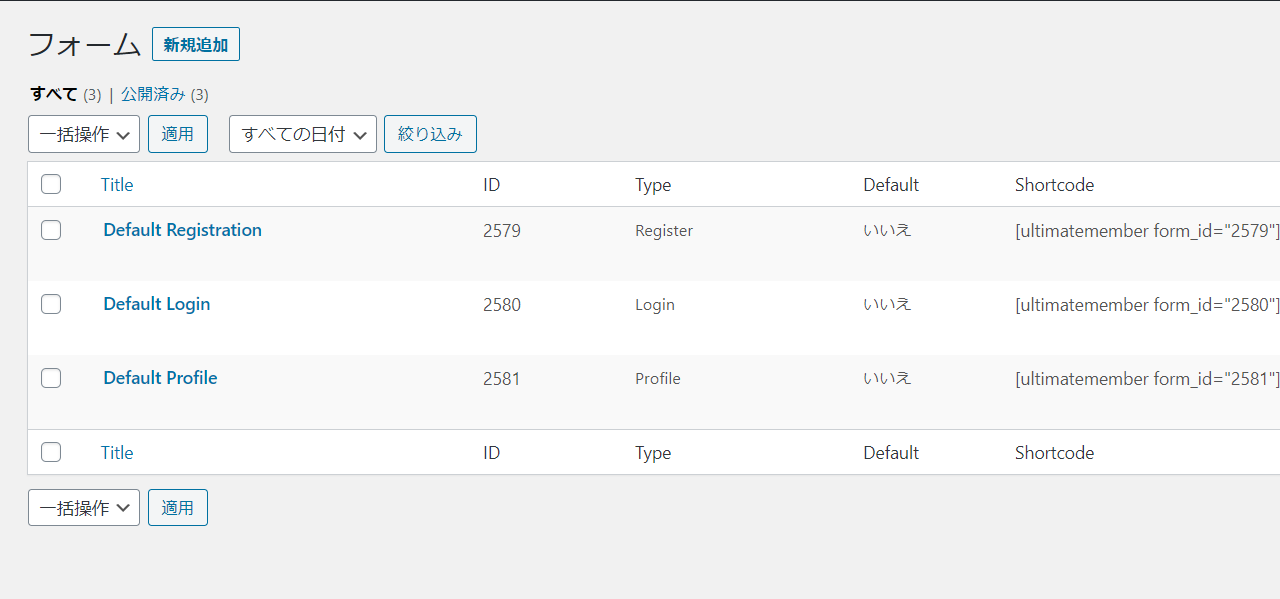
Task: Switch to the すべて filter view
Action: click(x=54, y=94)
